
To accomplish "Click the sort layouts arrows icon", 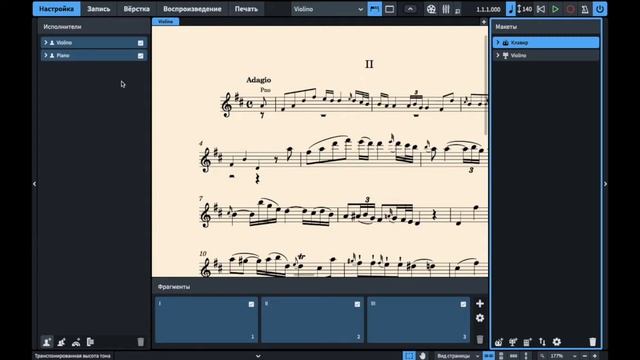I will pyautogui.click(x=542, y=342).
